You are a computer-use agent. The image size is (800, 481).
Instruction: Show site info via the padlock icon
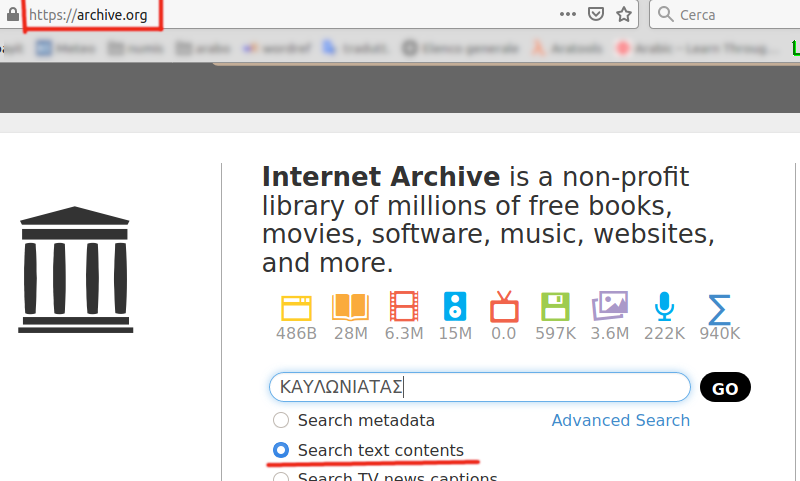pyautogui.click(x=11, y=15)
